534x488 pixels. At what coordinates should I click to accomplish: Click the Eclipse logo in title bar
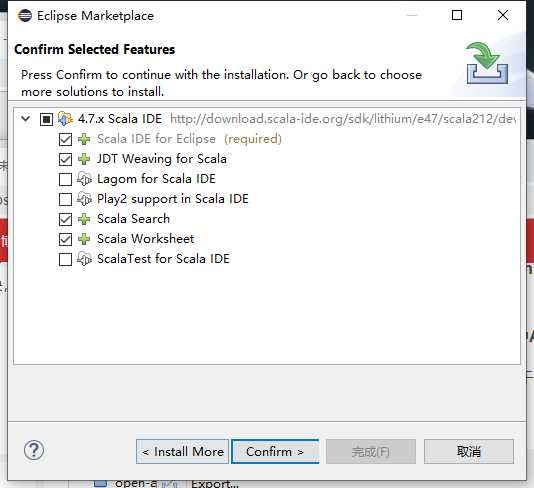coord(25,15)
